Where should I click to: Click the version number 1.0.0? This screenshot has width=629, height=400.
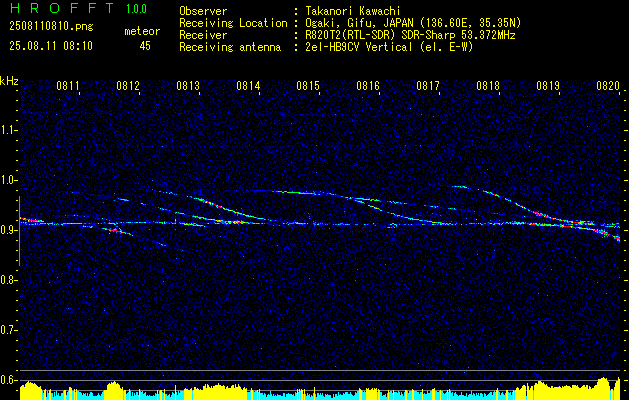point(136,8)
